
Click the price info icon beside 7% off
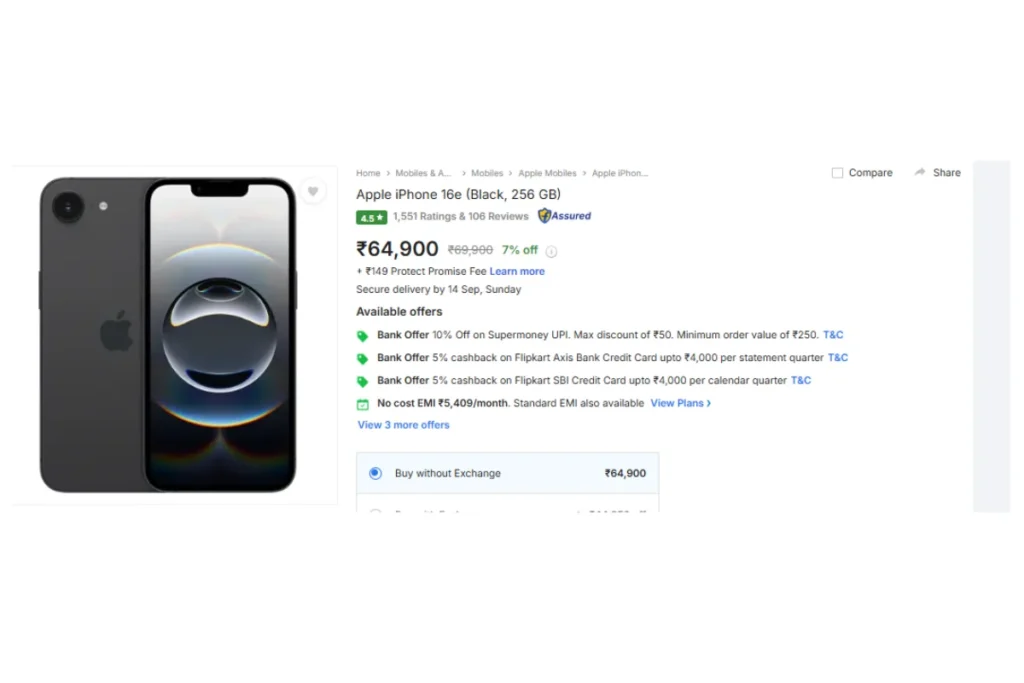pyautogui.click(x=551, y=251)
